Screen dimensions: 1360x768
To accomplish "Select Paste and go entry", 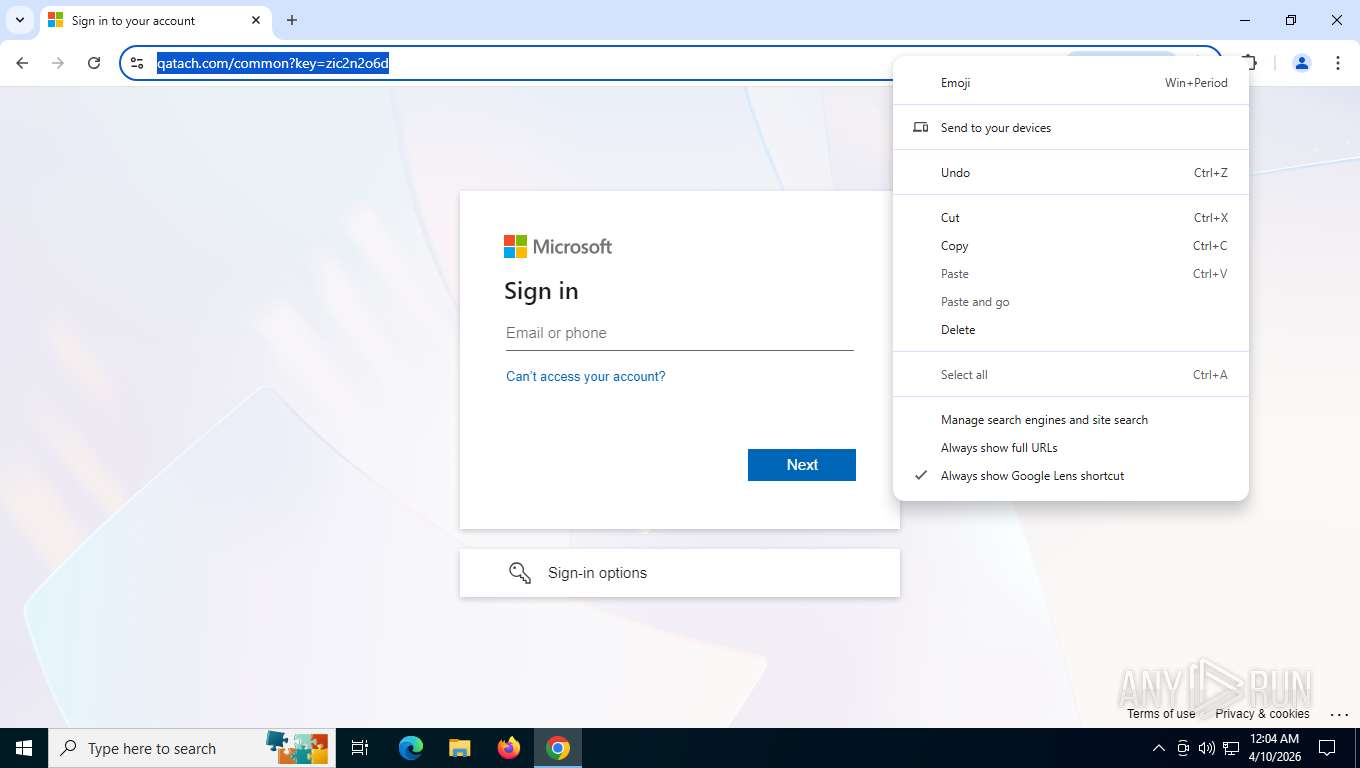I will pos(1070,302).
